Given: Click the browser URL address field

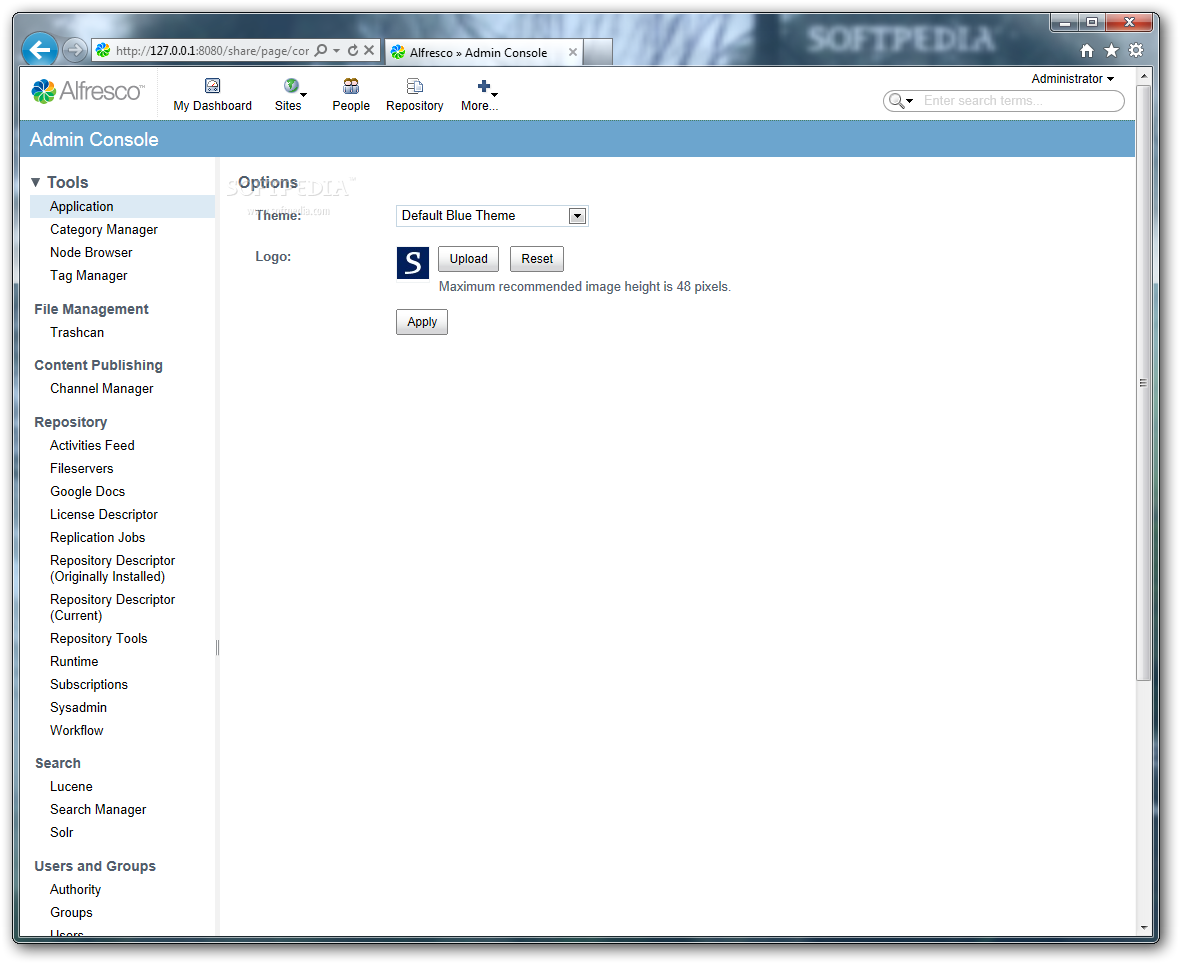Looking at the screenshot, I should tap(212, 50).
